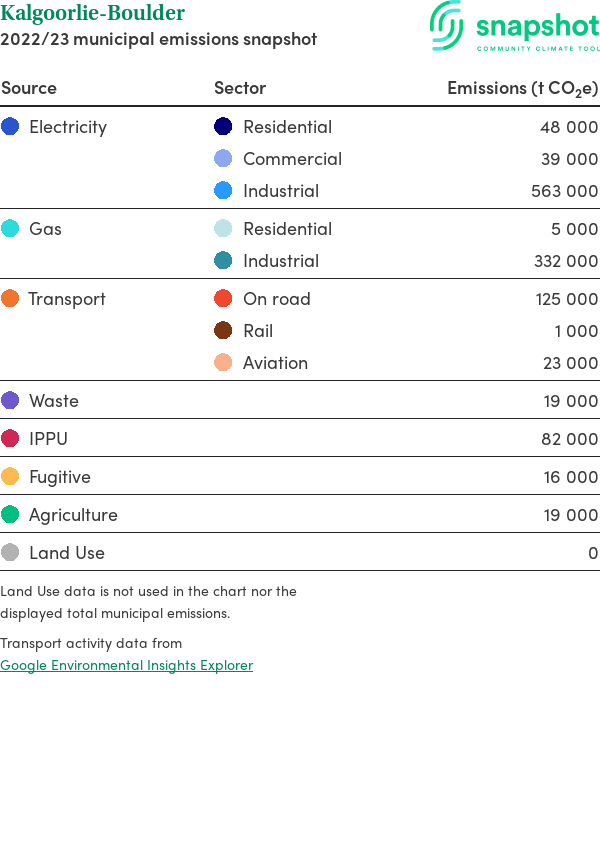Select the Gas Industrial teal dot
600x850 pixels.
(x=223, y=260)
